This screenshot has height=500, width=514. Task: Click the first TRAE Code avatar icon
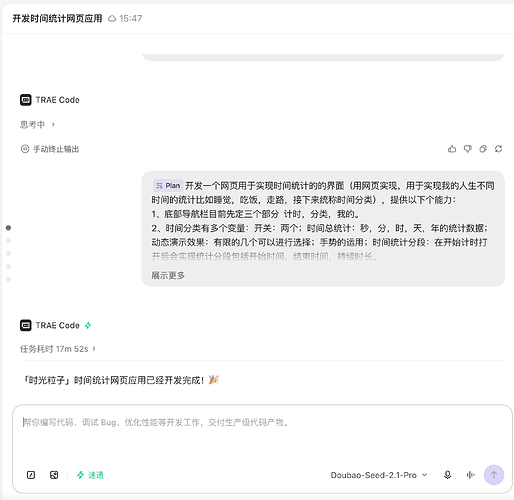click(26, 100)
